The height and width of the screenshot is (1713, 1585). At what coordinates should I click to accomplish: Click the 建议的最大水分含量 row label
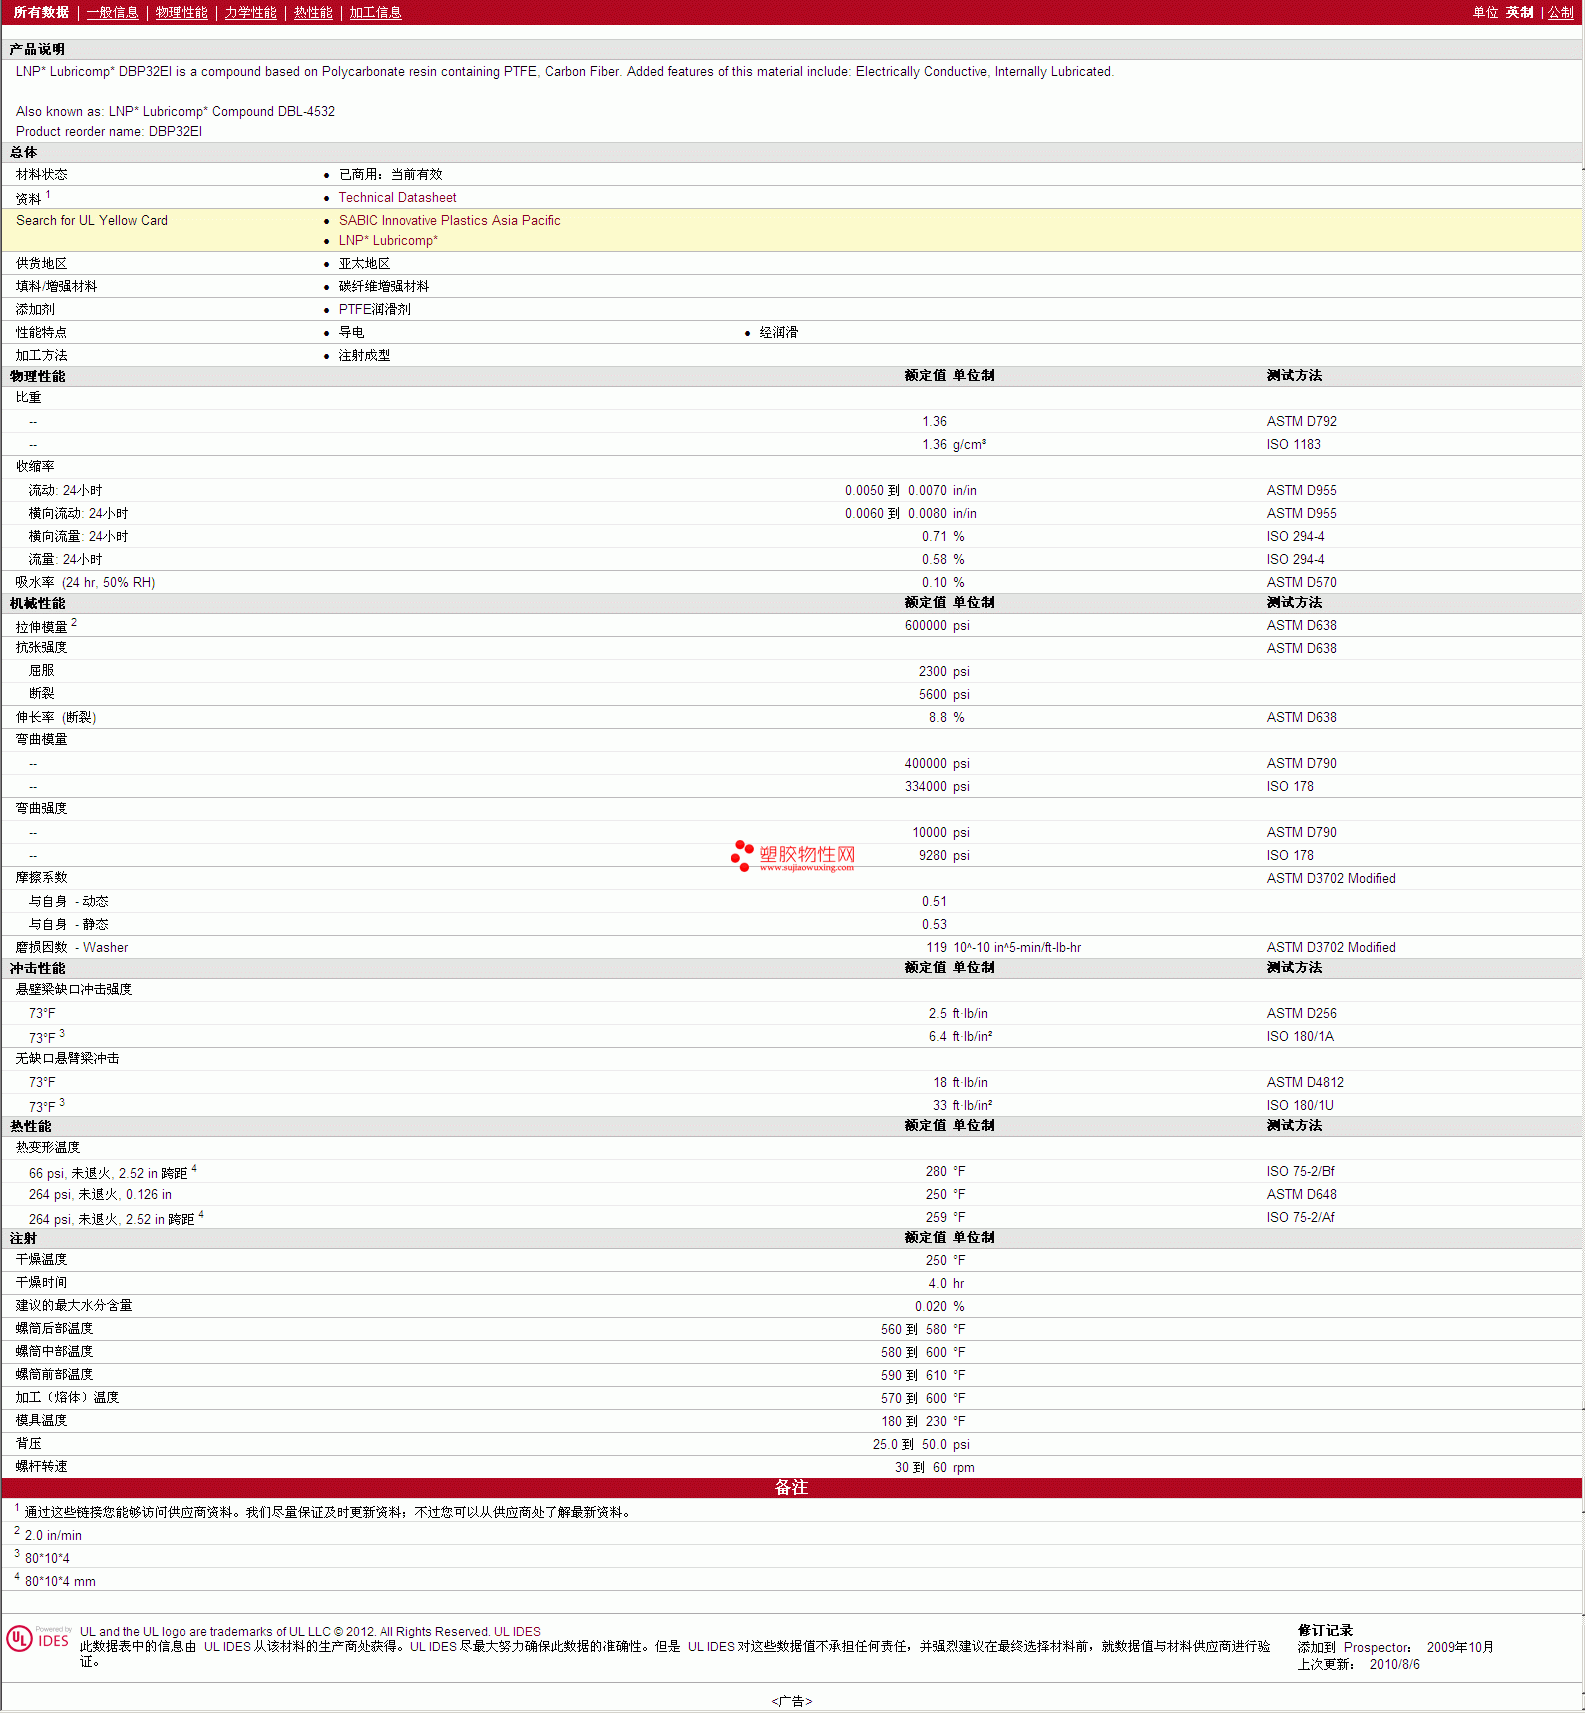click(x=73, y=1306)
